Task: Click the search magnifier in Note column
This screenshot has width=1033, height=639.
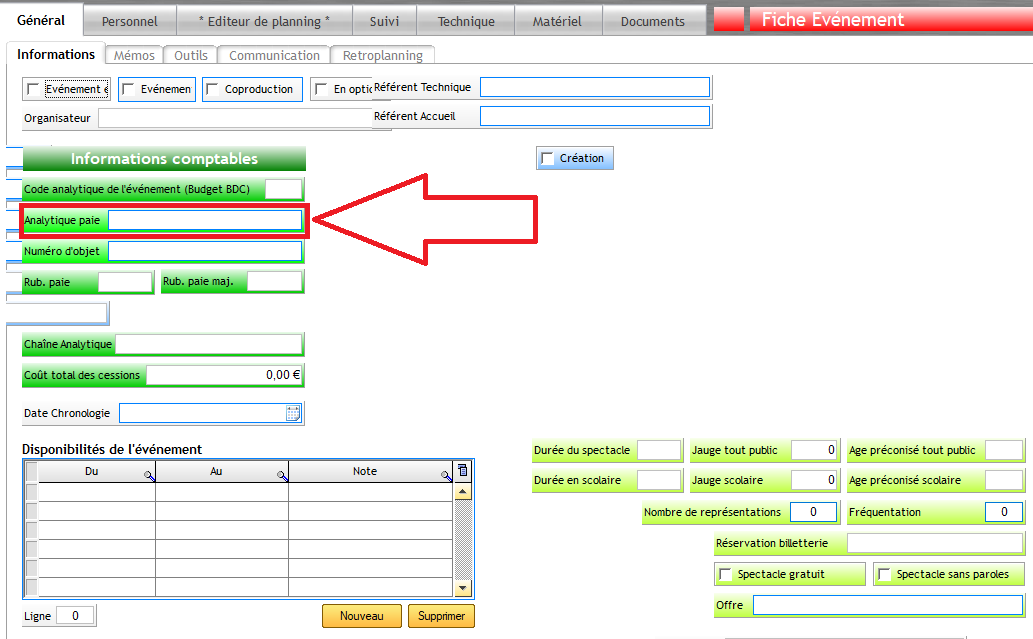Action: point(446,476)
